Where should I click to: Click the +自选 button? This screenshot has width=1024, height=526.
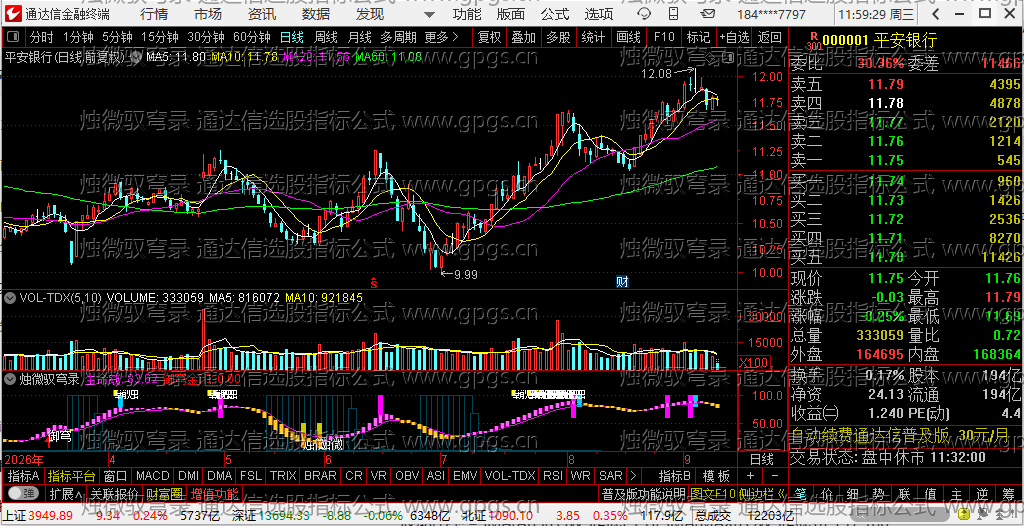[735, 38]
